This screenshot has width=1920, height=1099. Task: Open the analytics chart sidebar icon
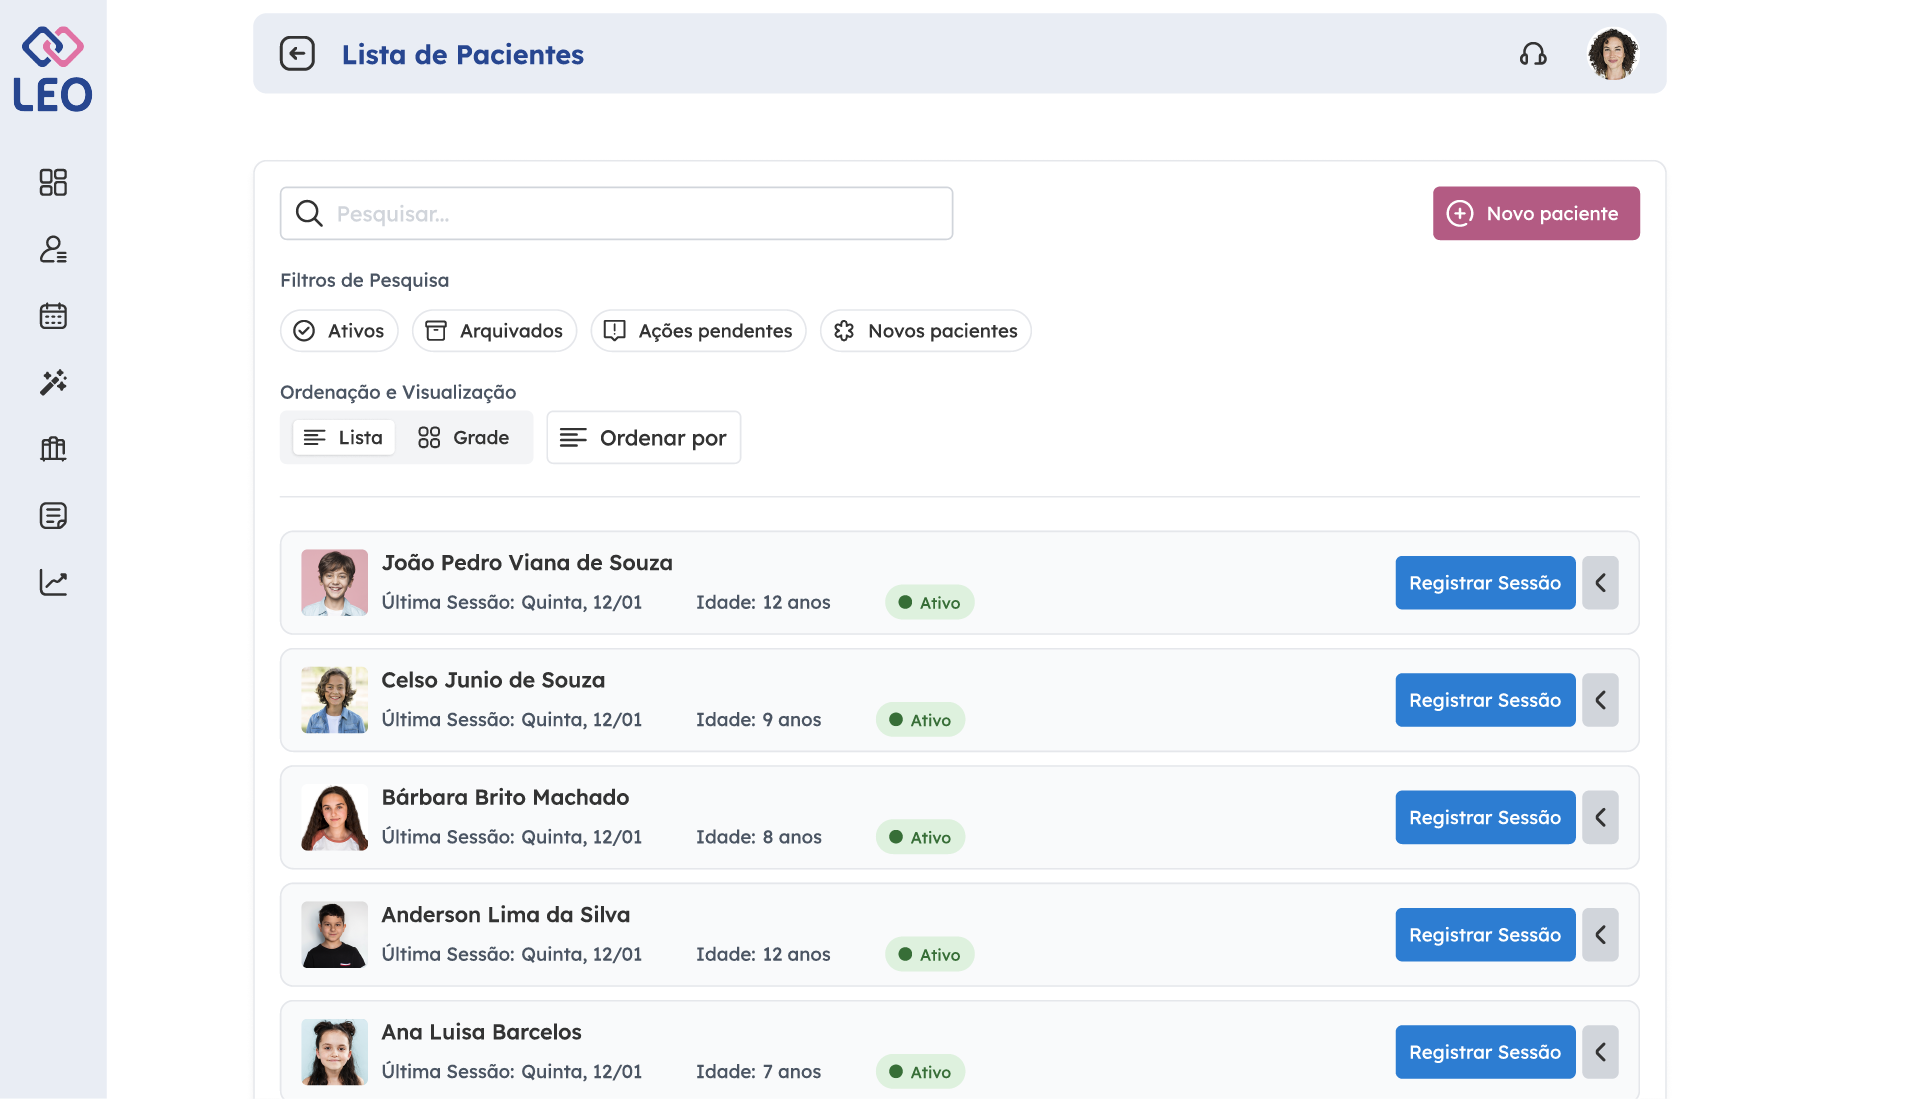[x=53, y=582]
